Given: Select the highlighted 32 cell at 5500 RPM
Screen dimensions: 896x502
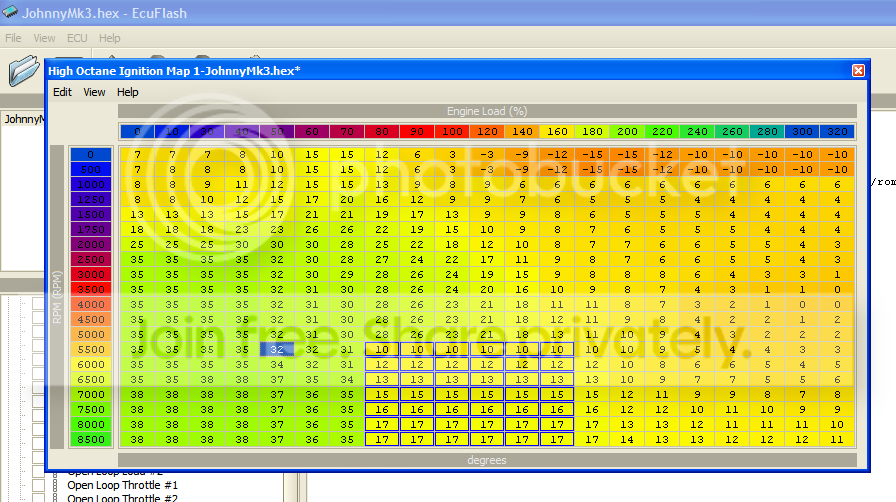Looking at the screenshot, I should point(277,349).
